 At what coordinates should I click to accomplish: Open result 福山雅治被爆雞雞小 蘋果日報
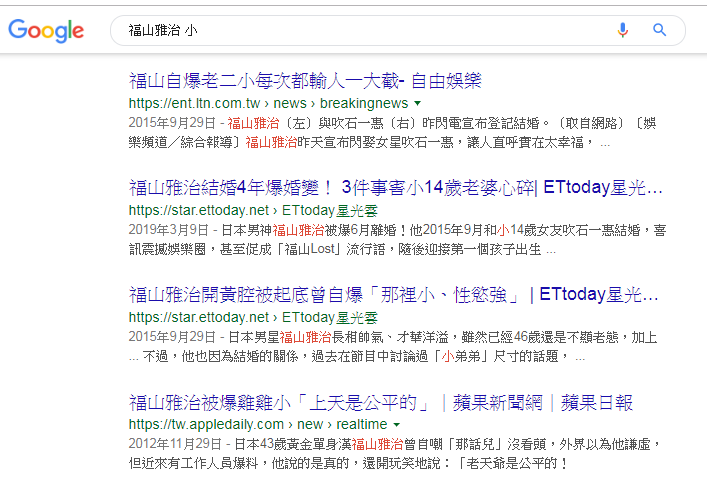tap(381, 403)
